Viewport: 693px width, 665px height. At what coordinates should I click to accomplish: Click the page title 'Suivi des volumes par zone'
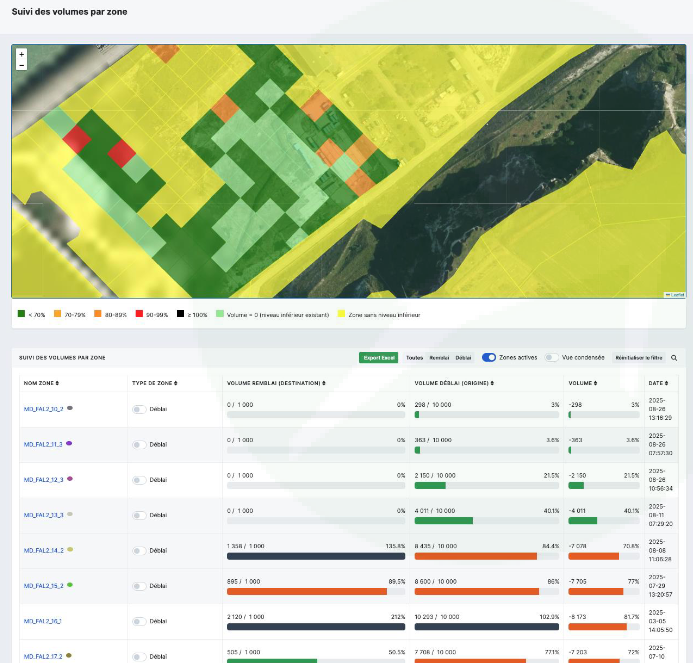tap(69, 12)
